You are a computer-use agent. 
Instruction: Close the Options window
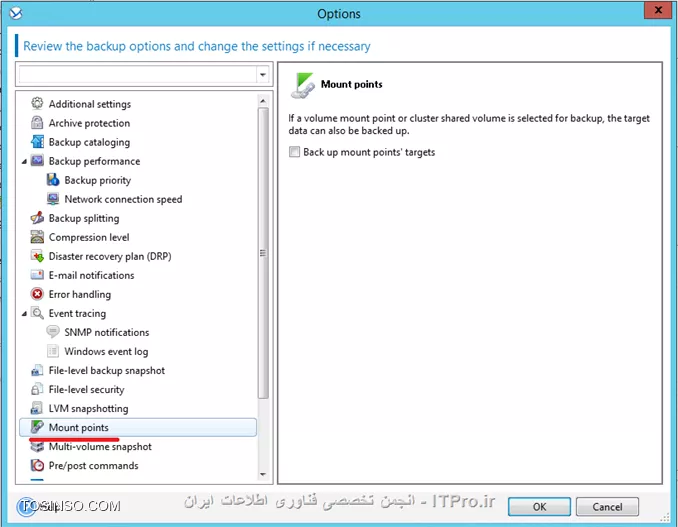(658, 10)
